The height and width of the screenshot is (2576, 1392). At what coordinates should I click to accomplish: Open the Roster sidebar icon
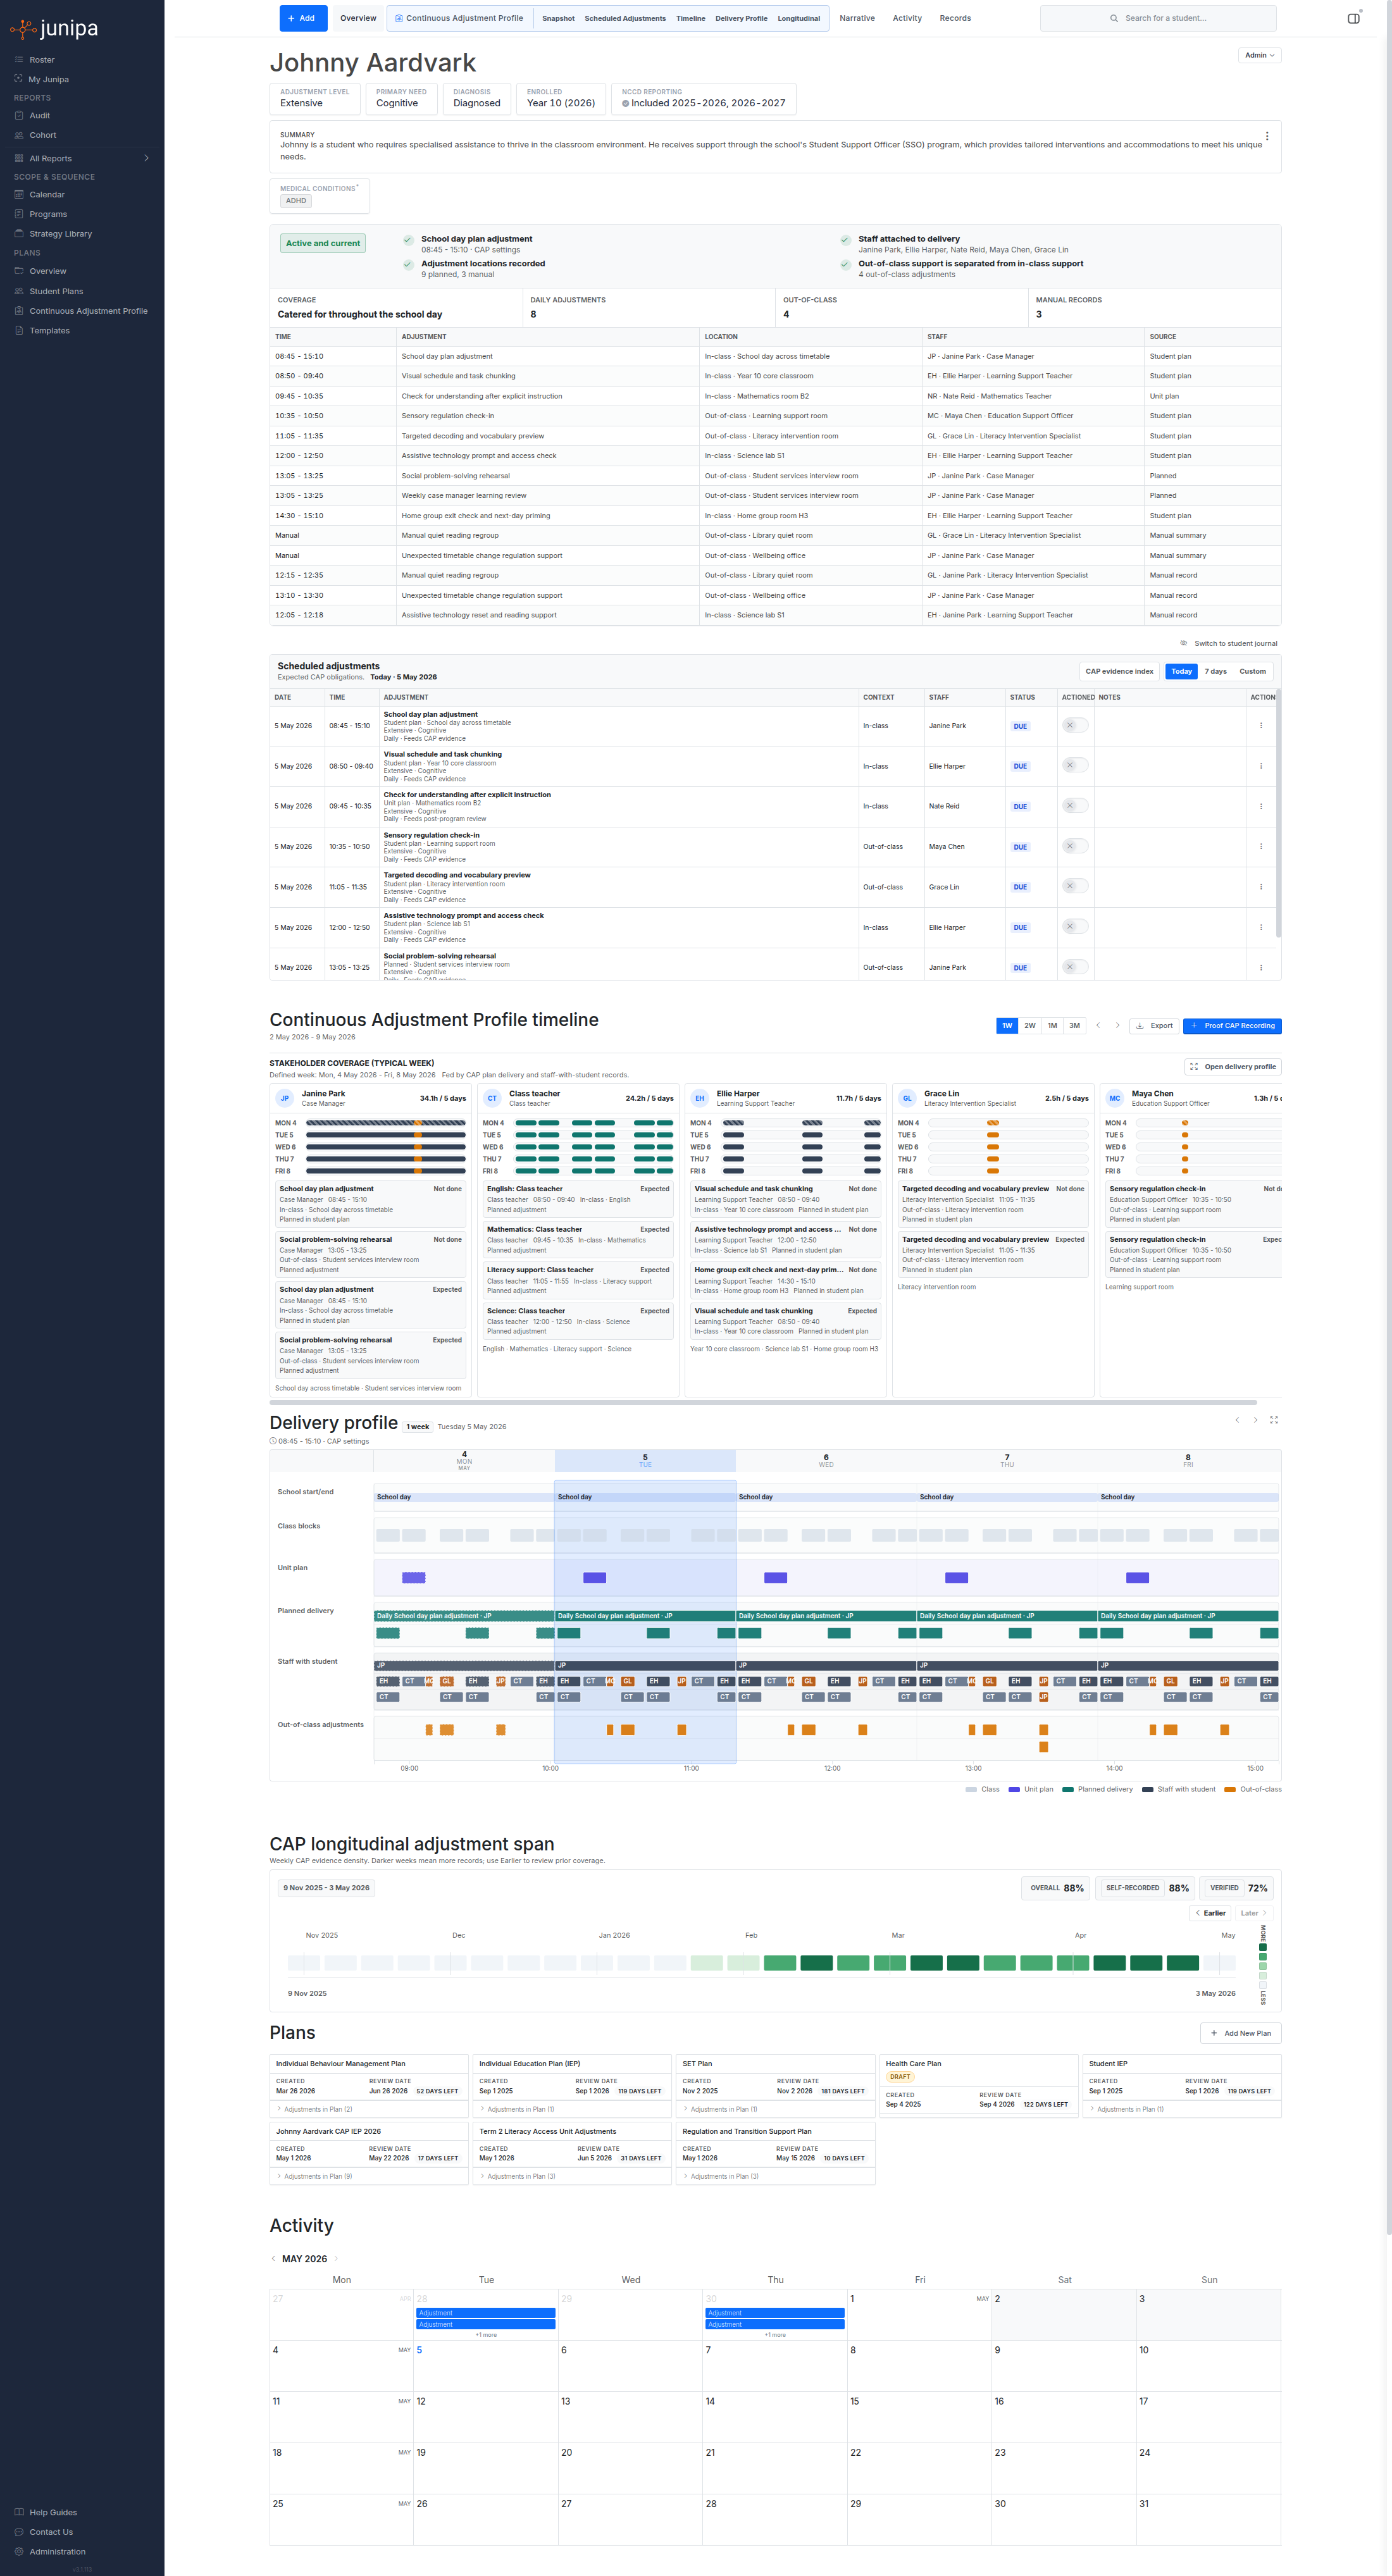coord(19,60)
